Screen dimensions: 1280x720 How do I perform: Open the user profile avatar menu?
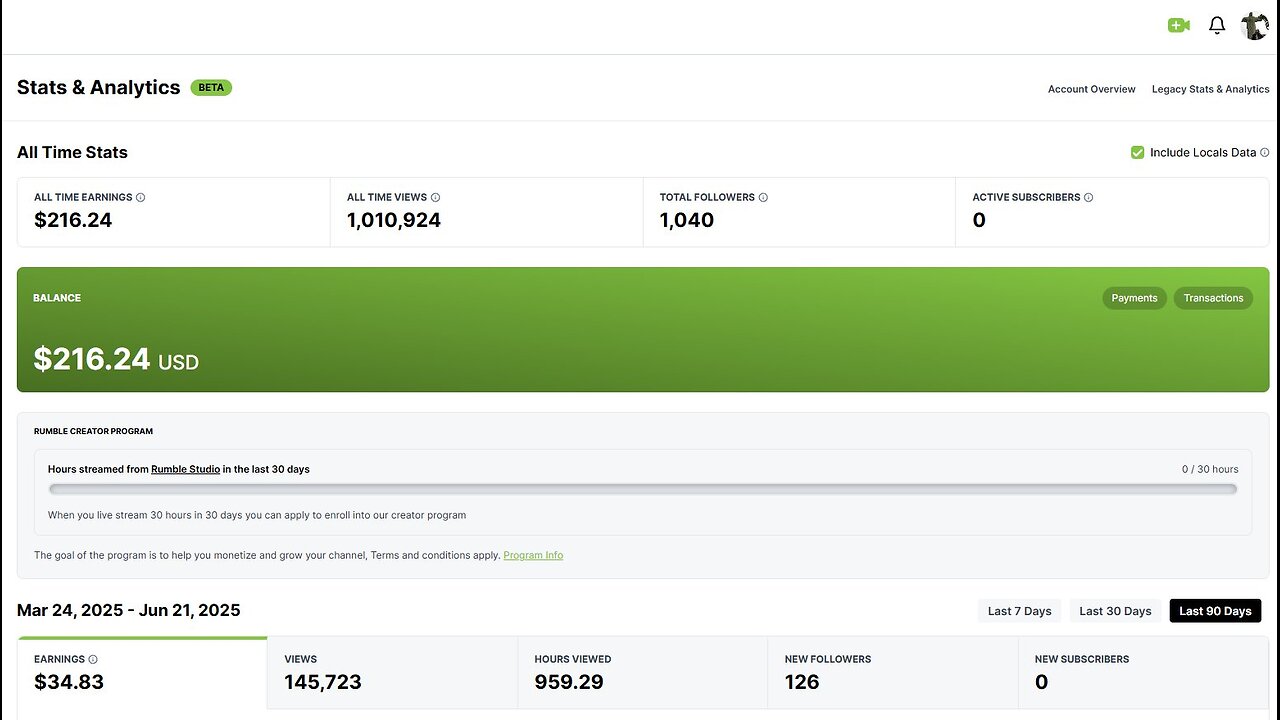coord(1254,26)
